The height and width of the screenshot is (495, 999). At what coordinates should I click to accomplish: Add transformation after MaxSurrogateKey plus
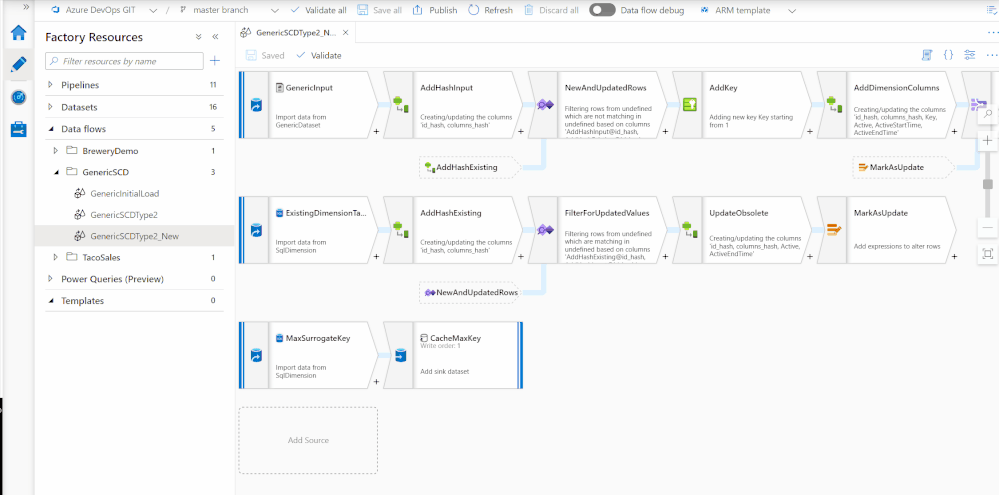376,382
